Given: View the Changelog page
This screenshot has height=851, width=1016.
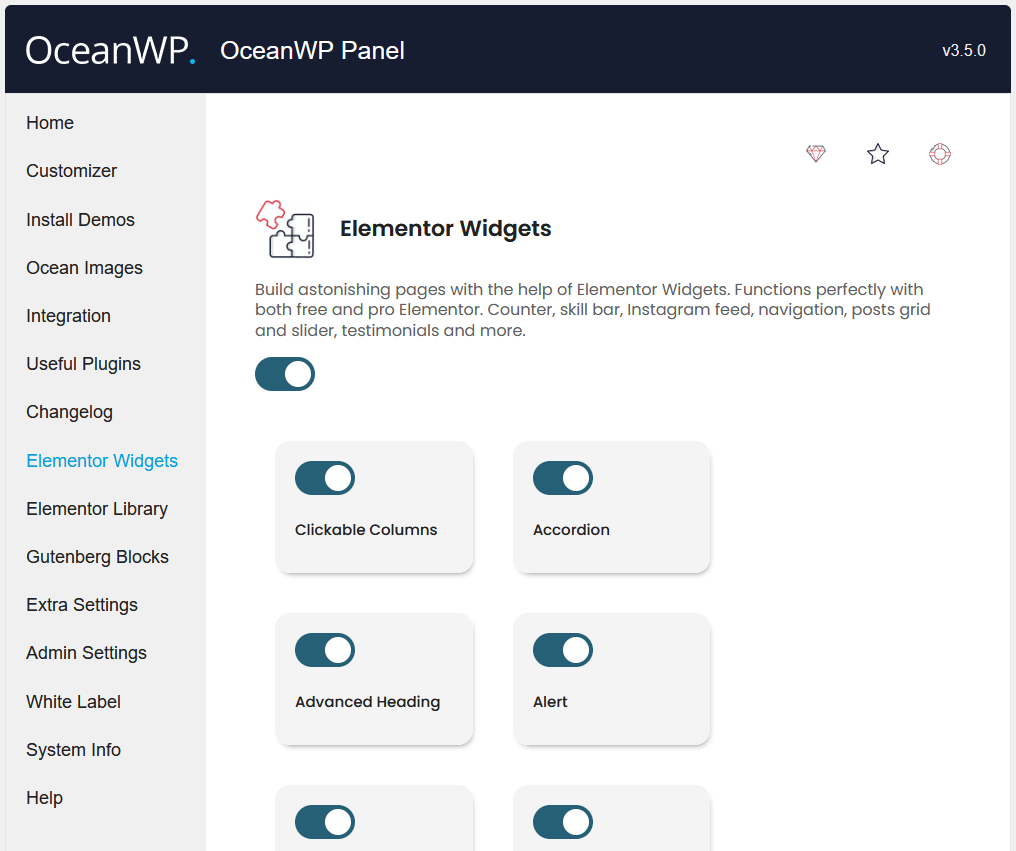Looking at the screenshot, I should (x=69, y=412).
